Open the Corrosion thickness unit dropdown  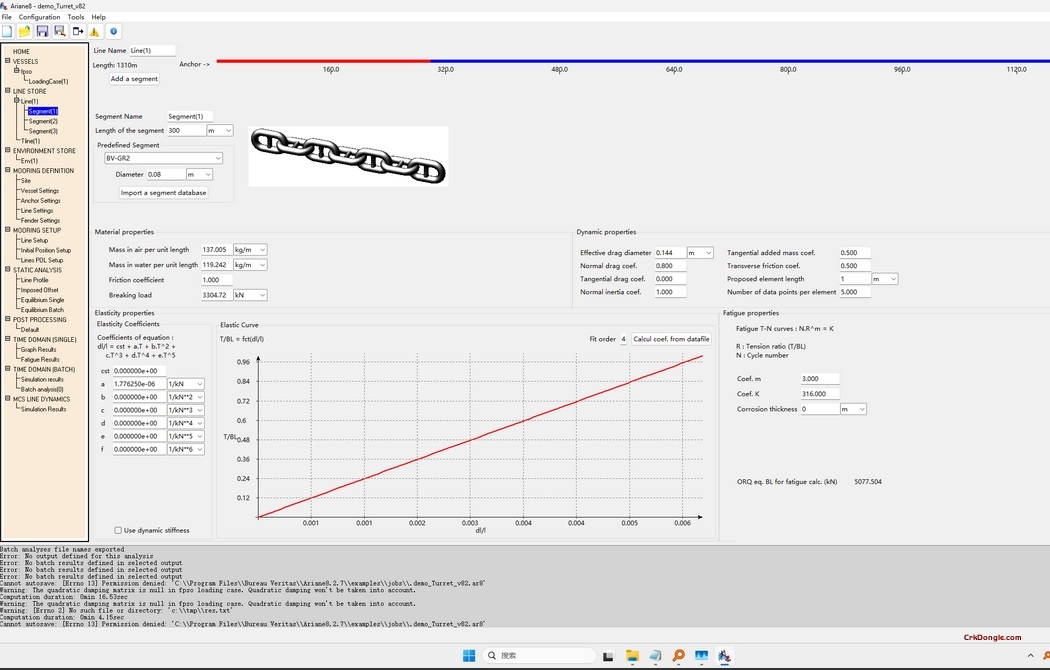tap(862, 409)
